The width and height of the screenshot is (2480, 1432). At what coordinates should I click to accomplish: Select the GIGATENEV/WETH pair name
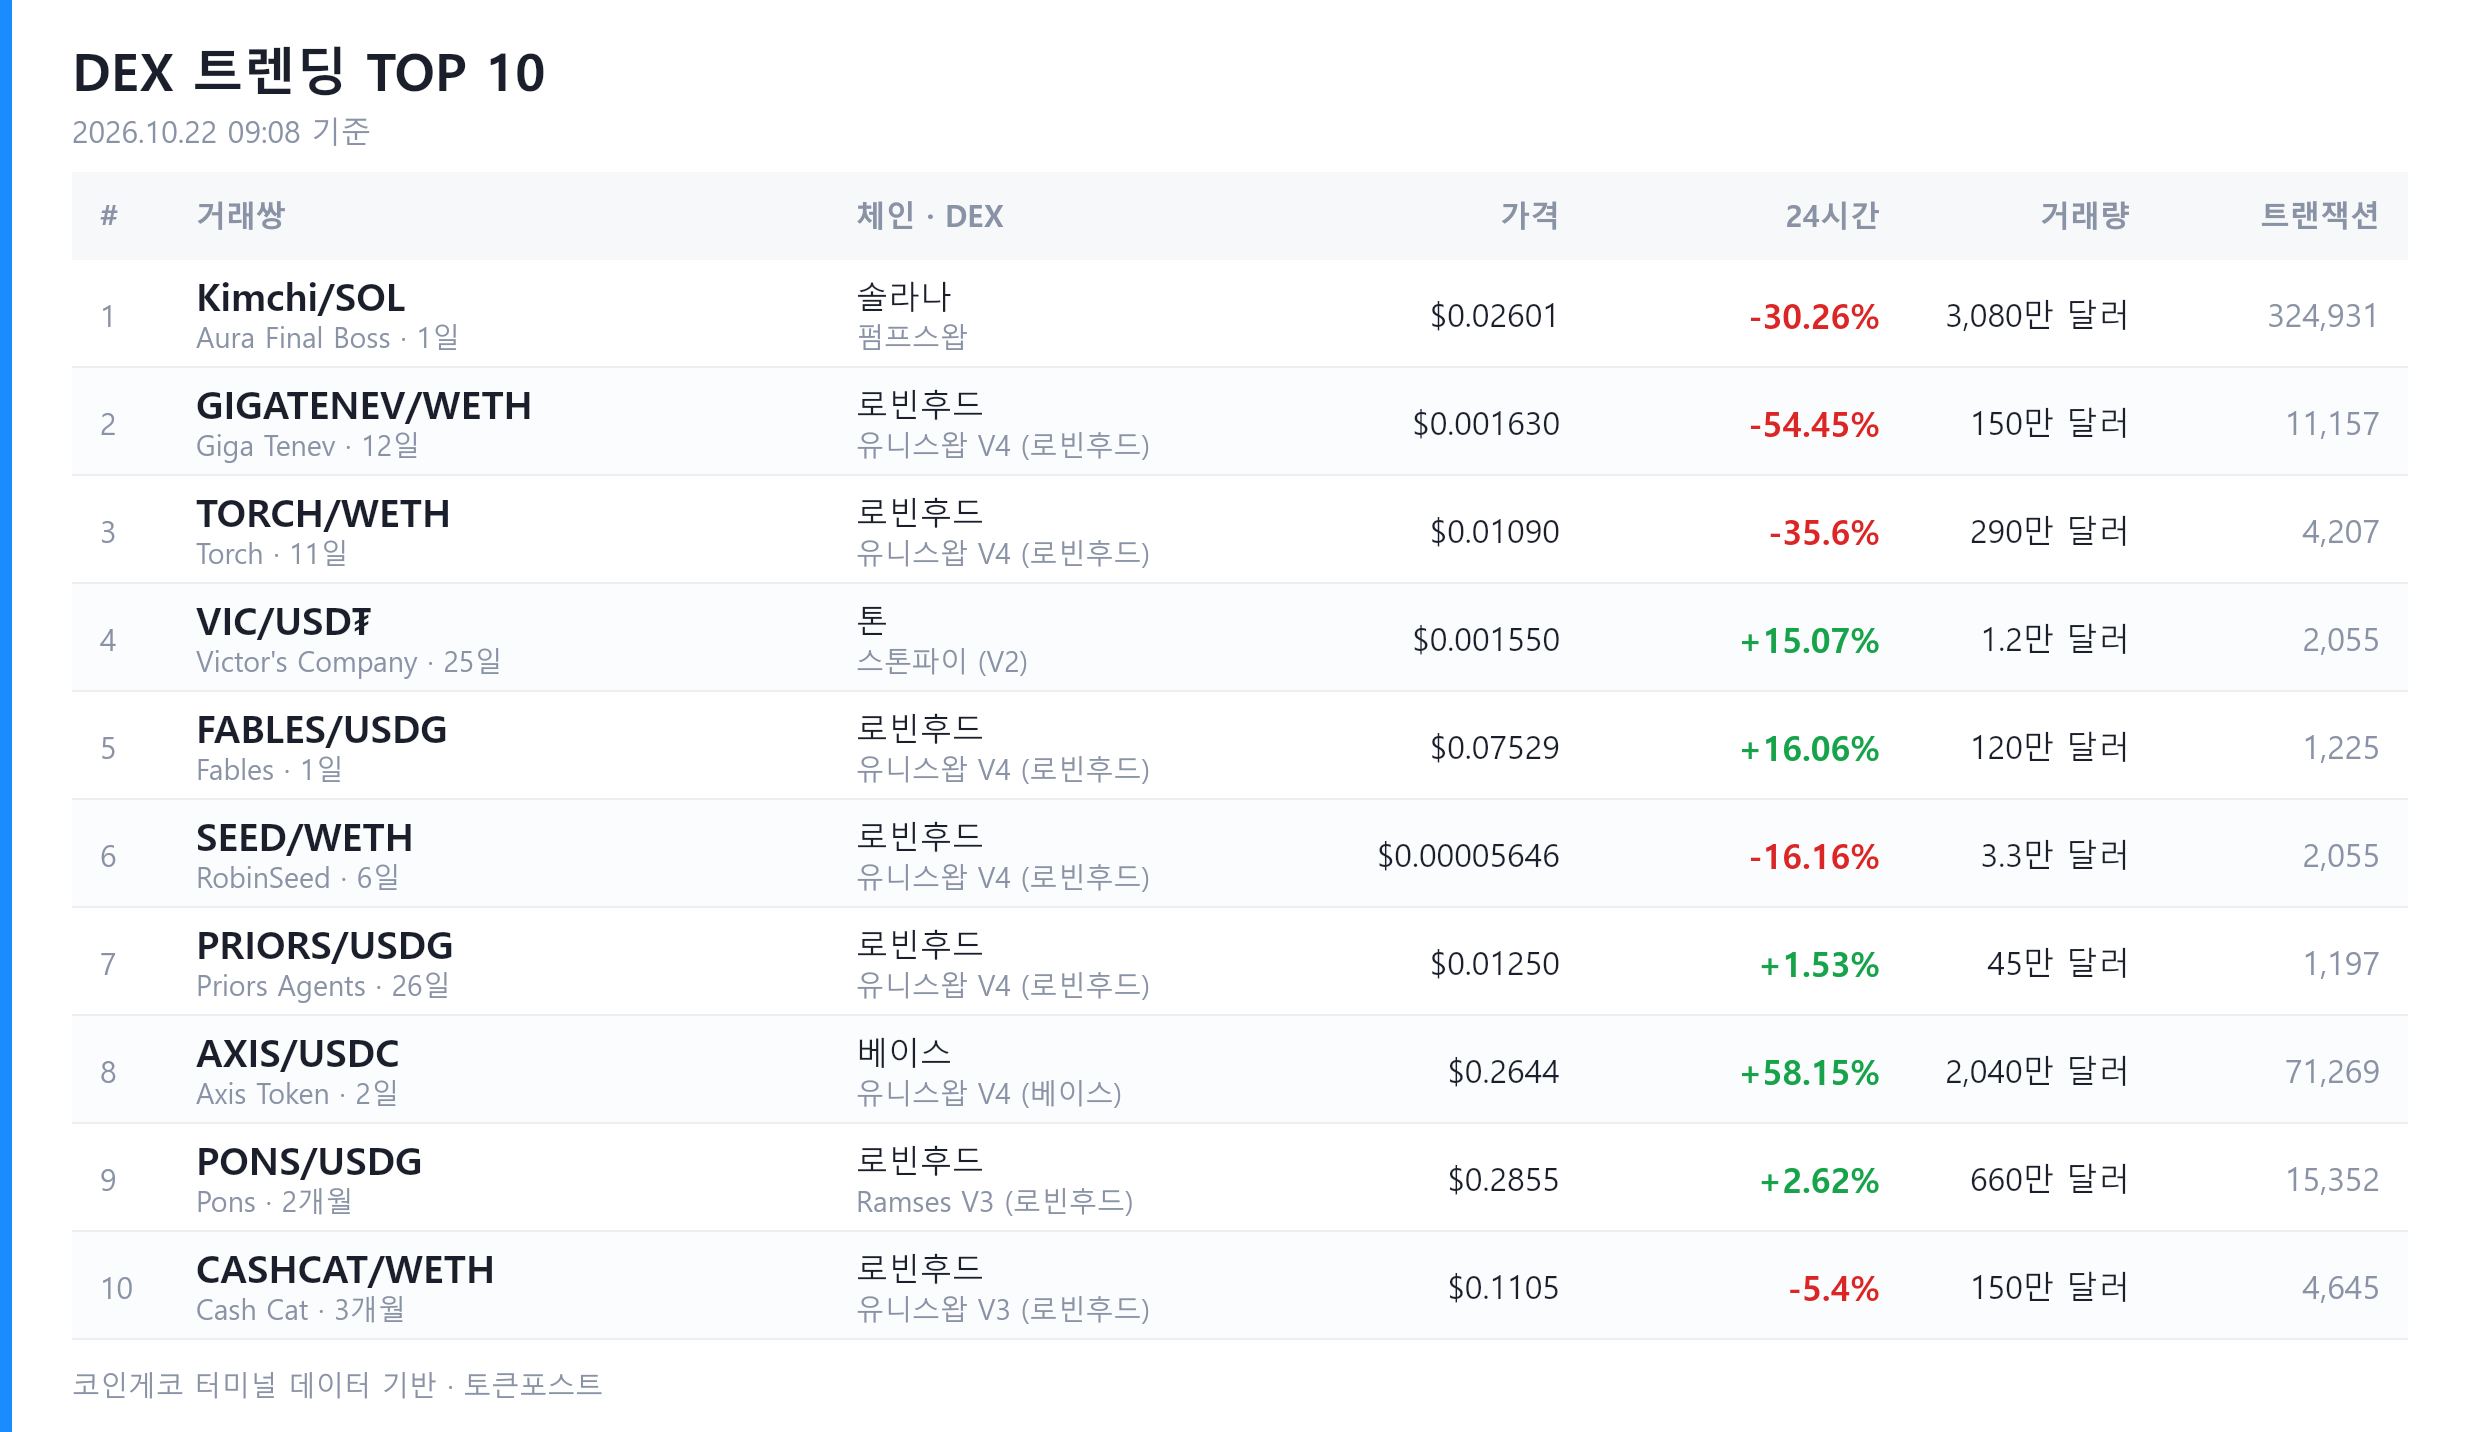364,406
